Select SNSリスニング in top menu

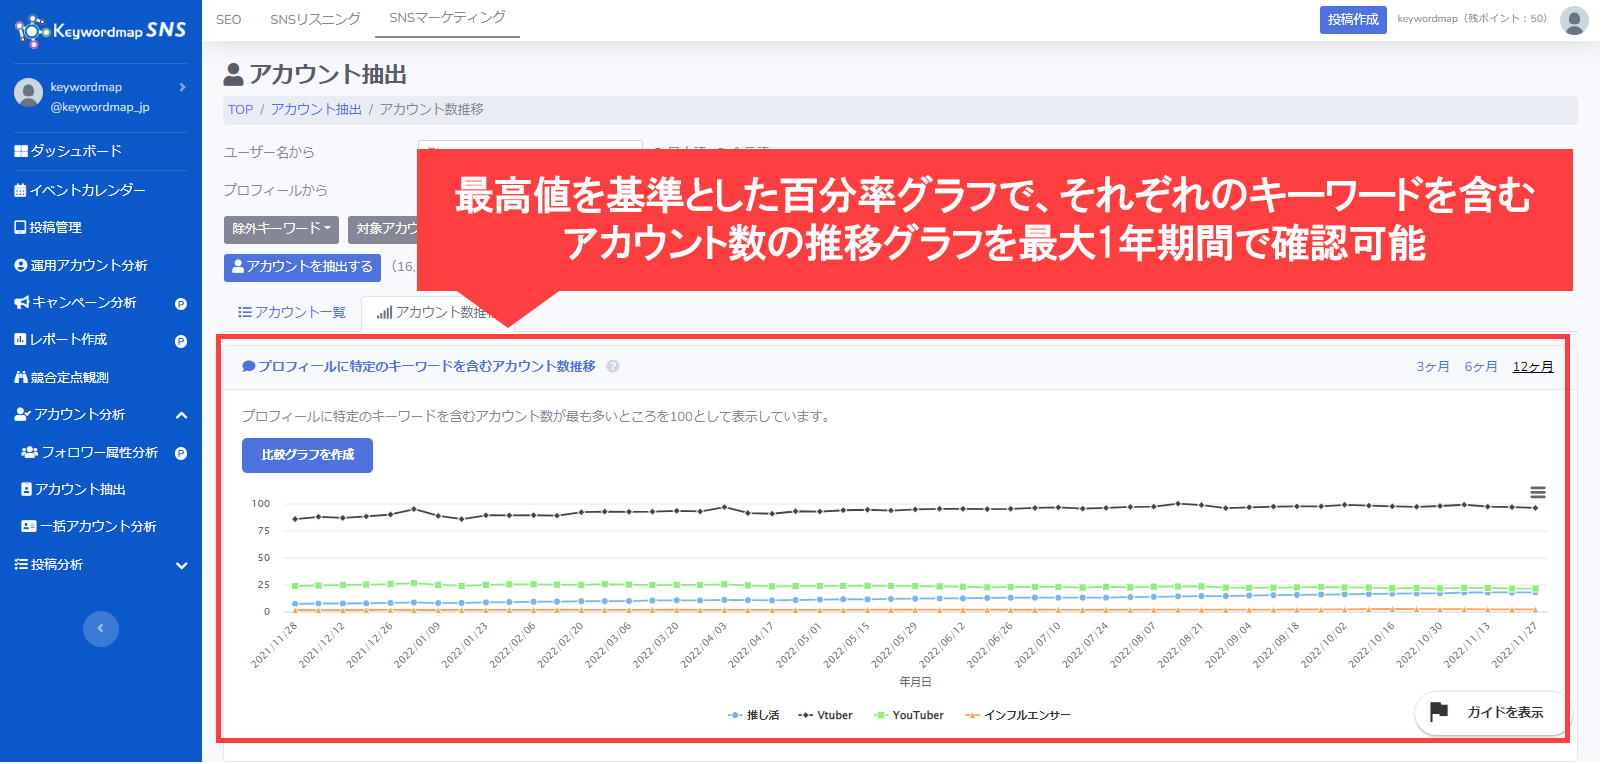[315, 20]
